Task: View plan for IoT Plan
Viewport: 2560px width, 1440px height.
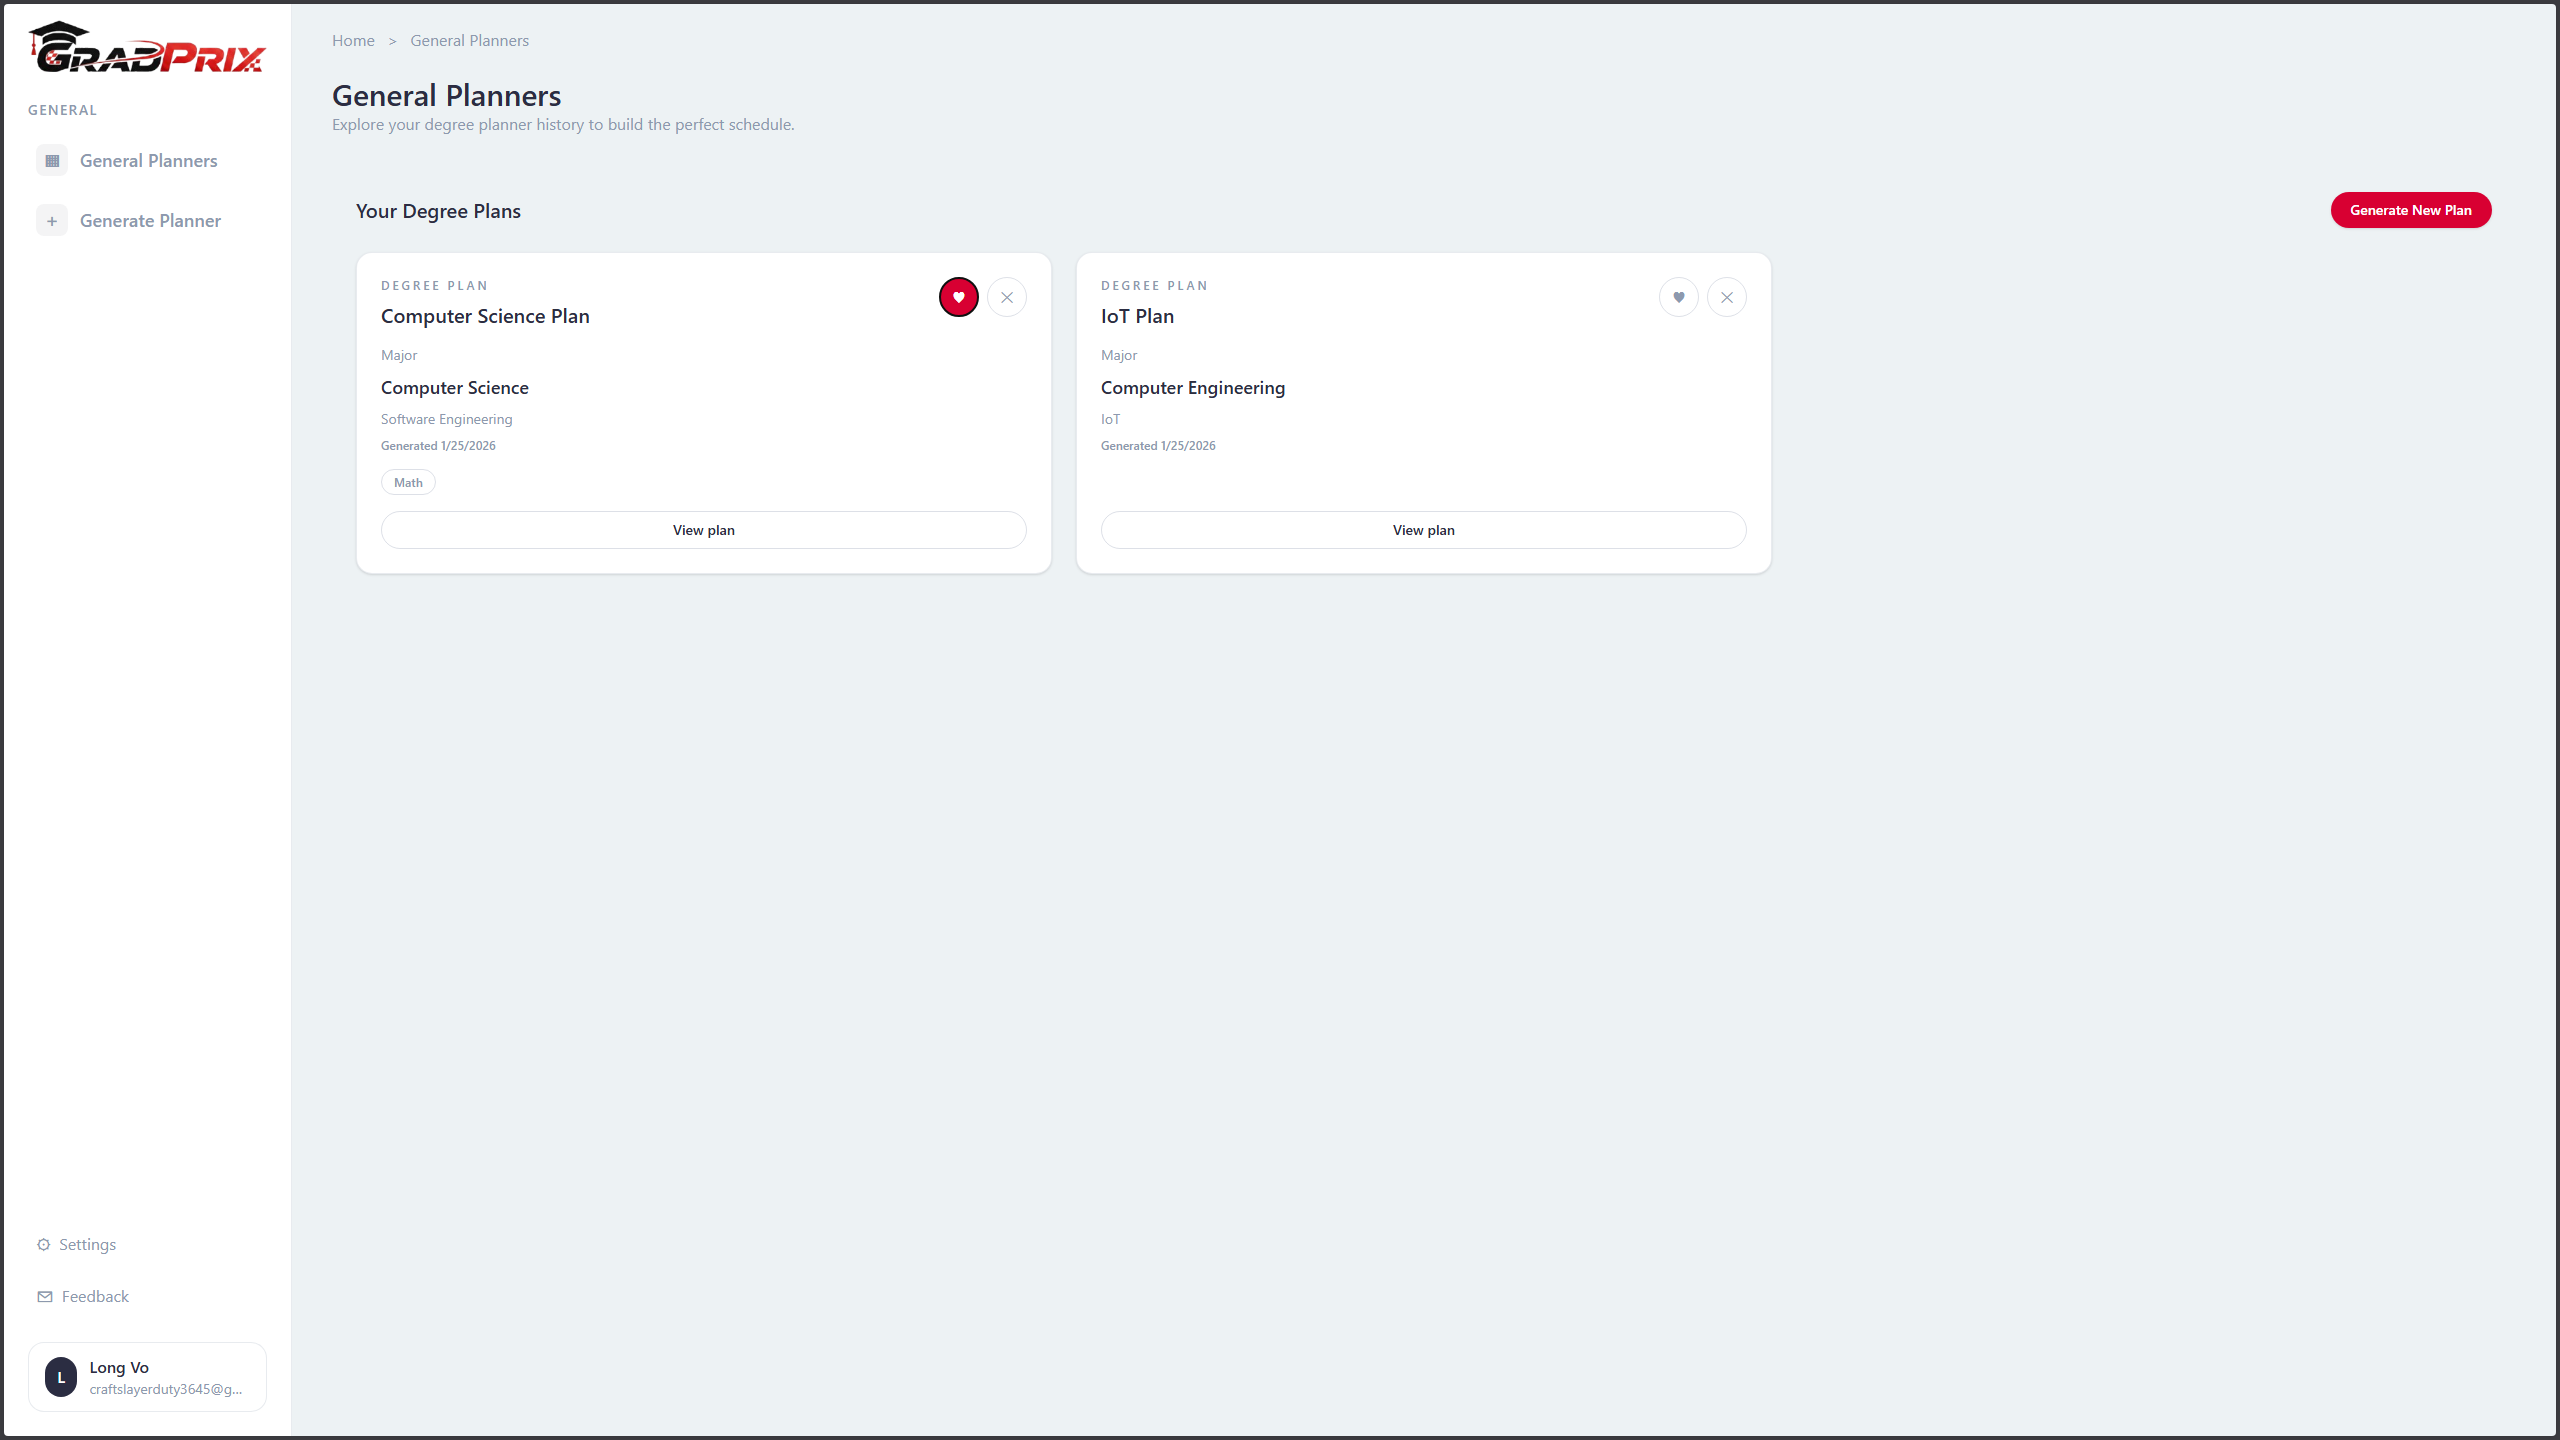Action: tap(1423, 530)
